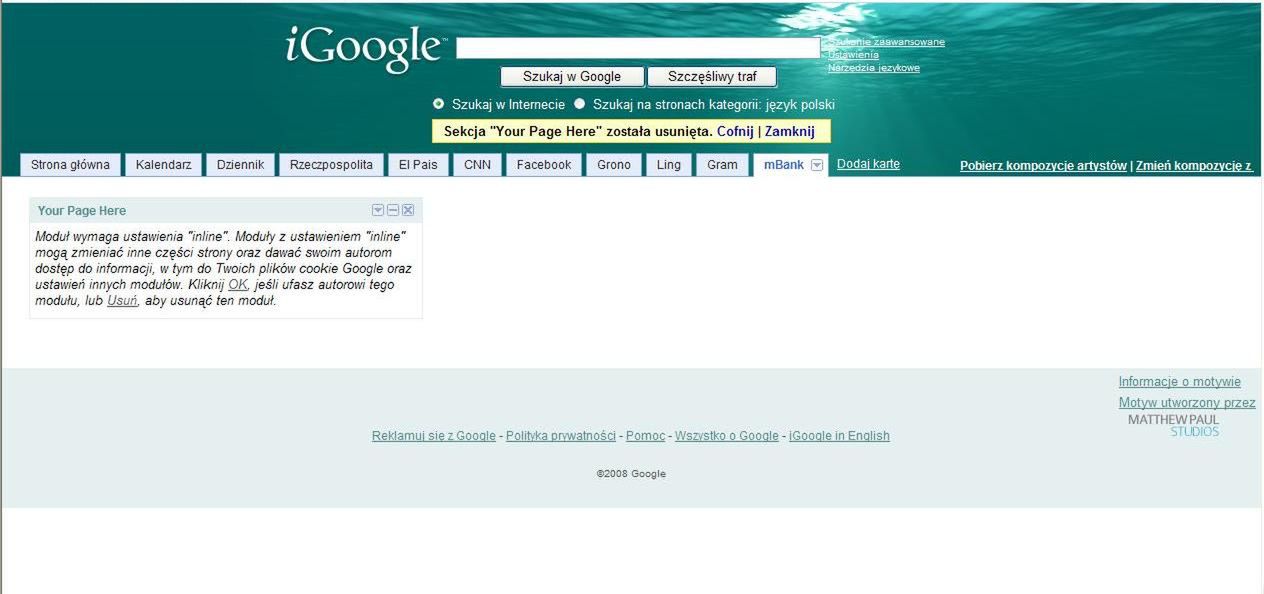
Task: Click the Dodaj kartę link
Action: coord(868,164)
